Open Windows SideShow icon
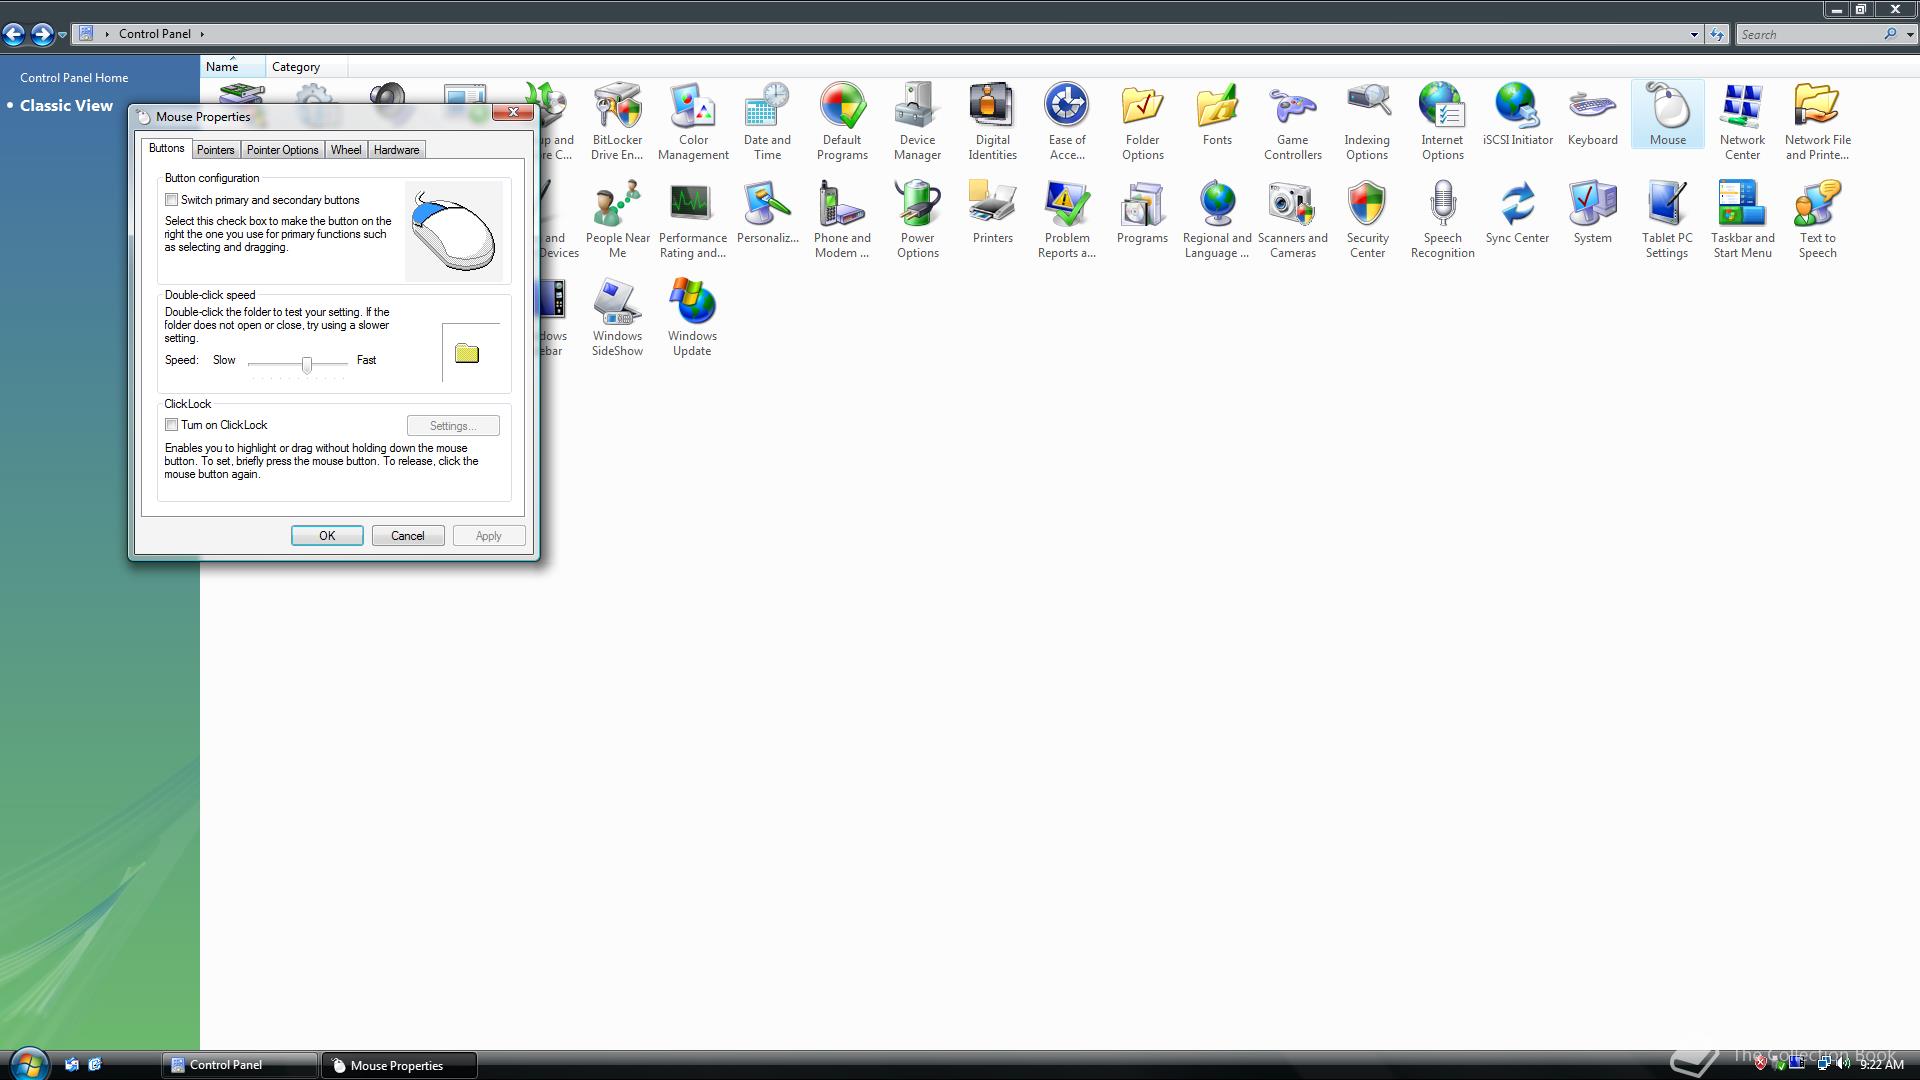 pos(617,317)
